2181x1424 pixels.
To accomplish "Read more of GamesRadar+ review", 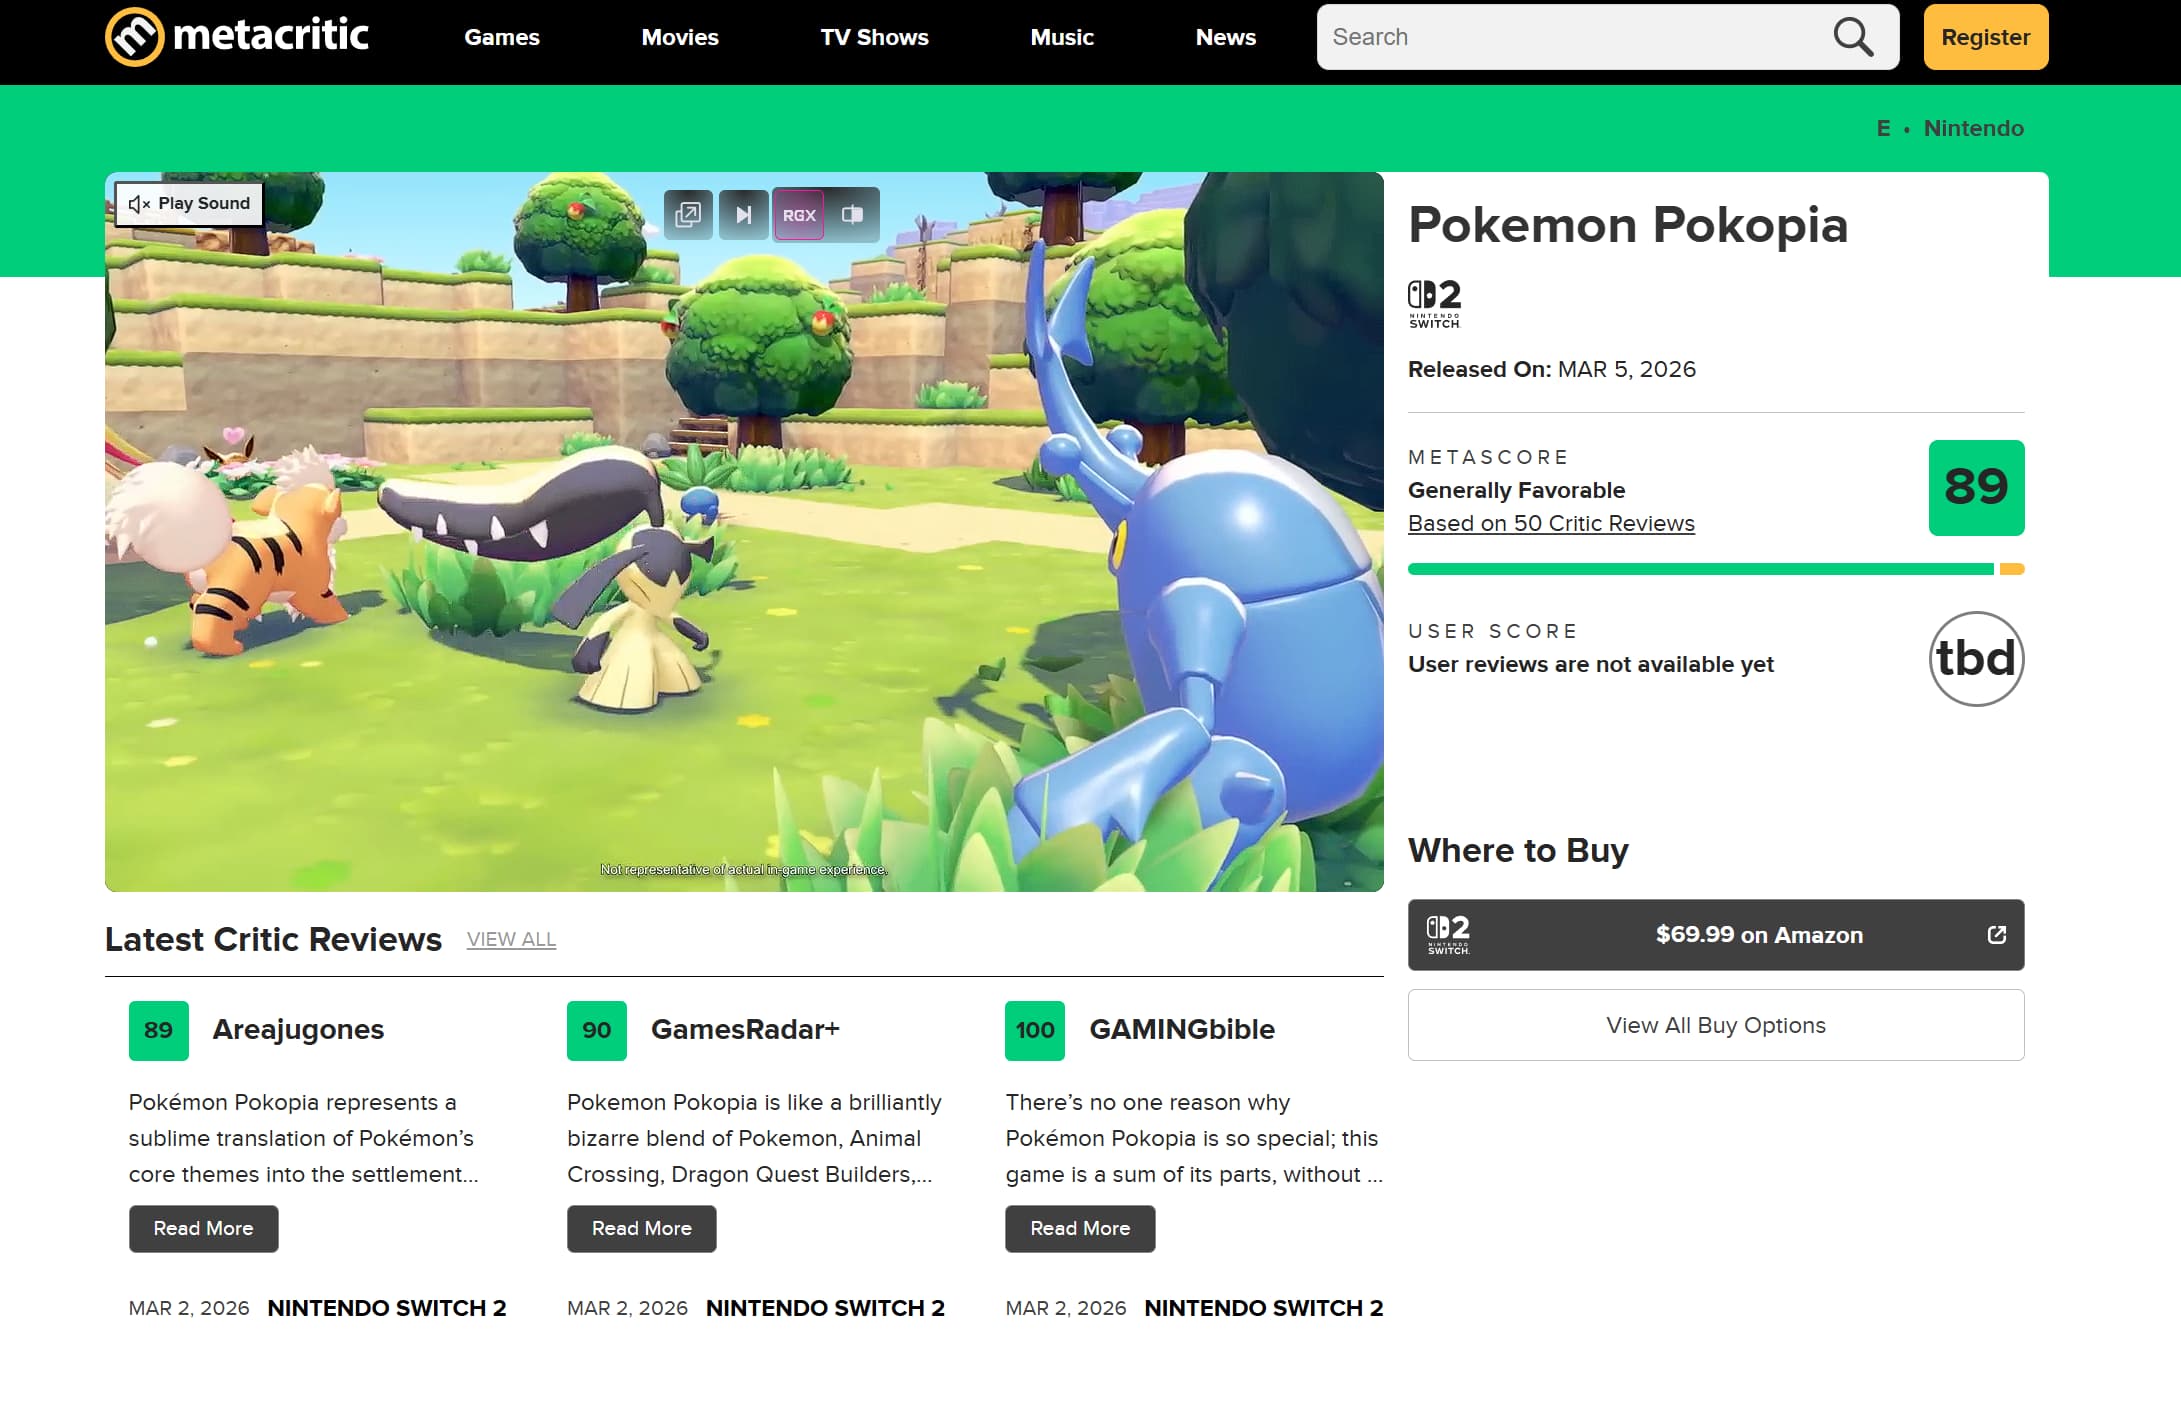I will point(641,1228).
